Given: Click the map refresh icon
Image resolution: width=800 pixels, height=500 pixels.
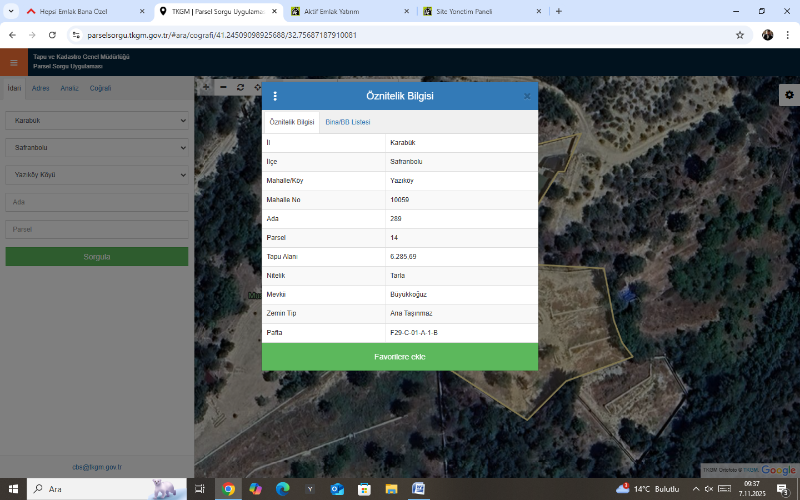Looking at the screenshot, I should pos(240,87).
